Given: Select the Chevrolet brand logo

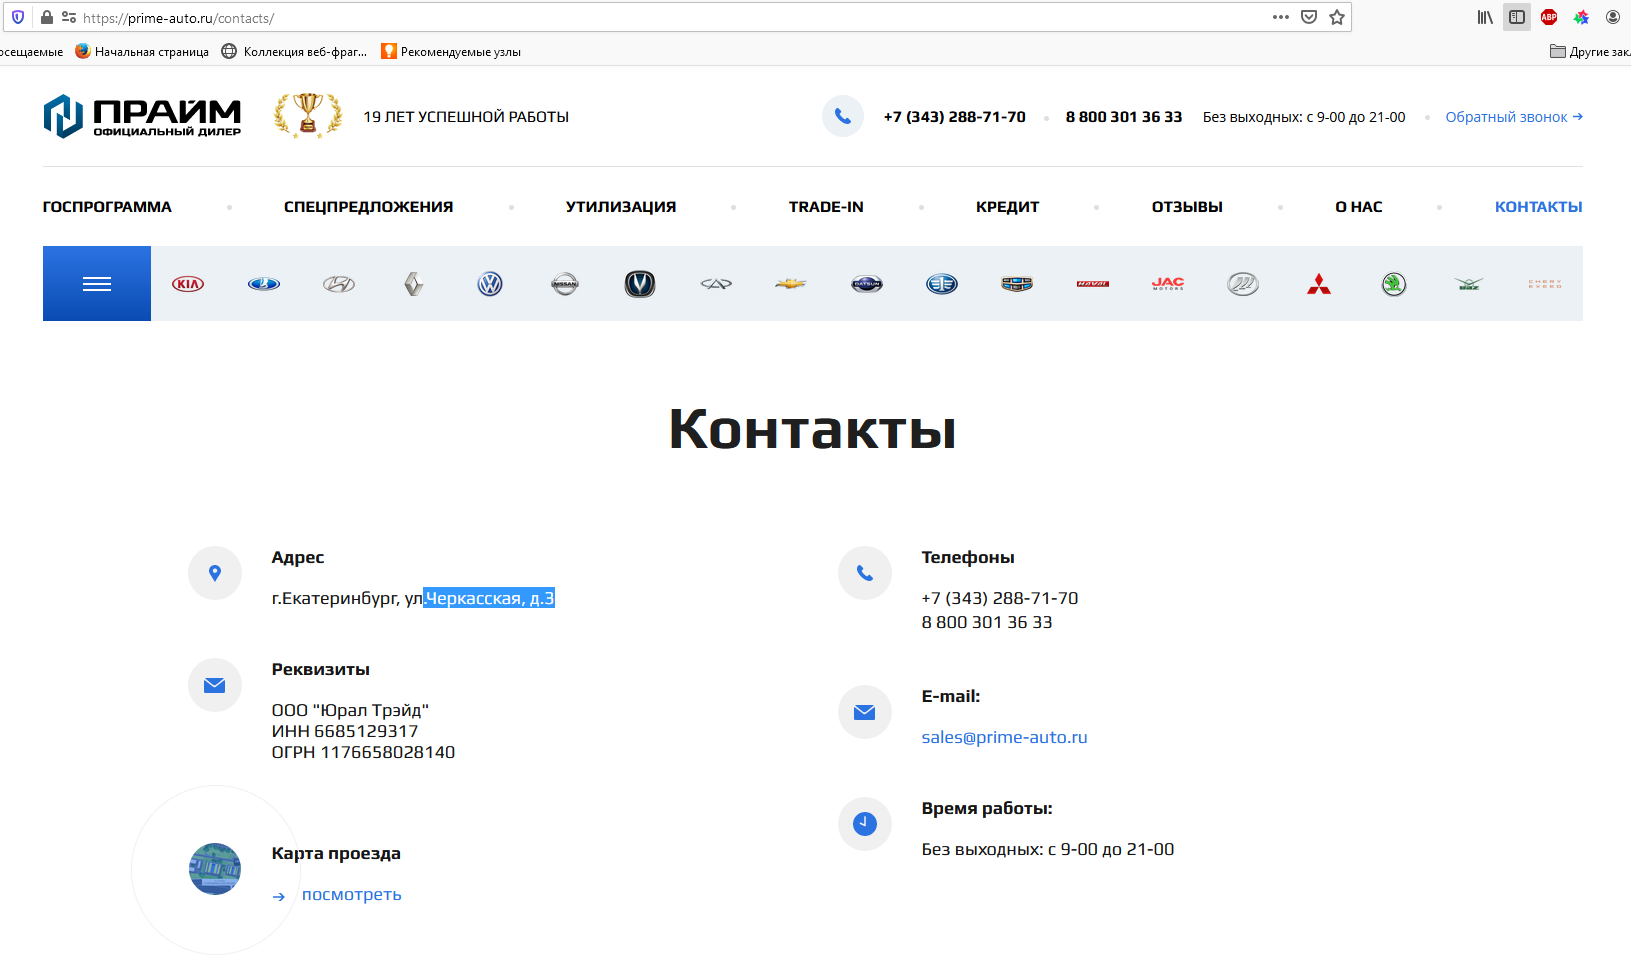Looking at the screenshot, I should pos(791,284).
